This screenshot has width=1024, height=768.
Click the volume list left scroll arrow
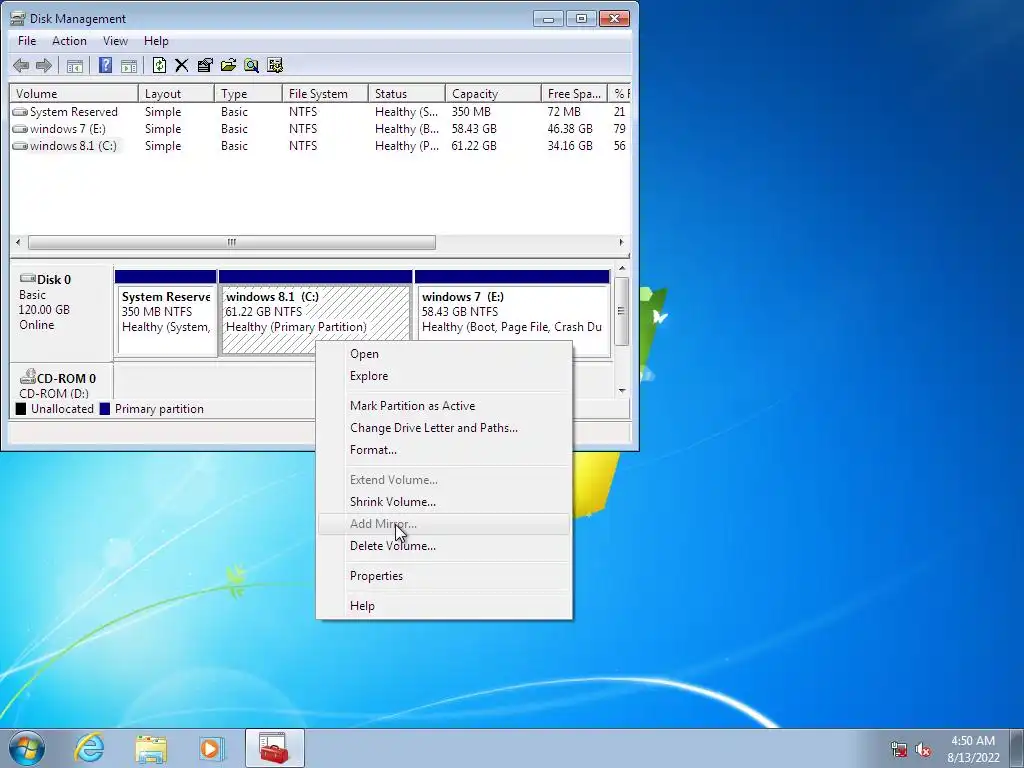[18, 242]
